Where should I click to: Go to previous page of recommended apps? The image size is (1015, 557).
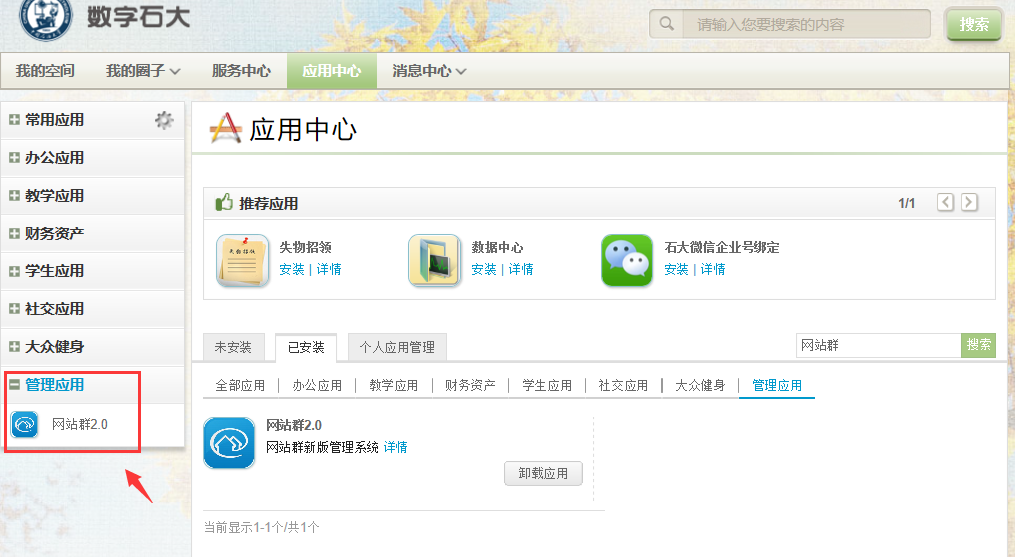(945, 203)
